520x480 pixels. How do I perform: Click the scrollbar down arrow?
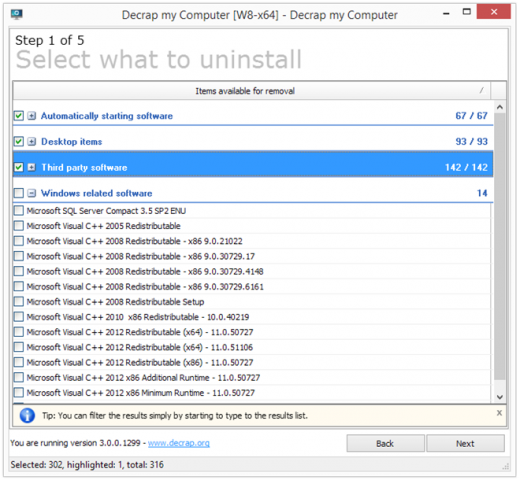point(499,397)
